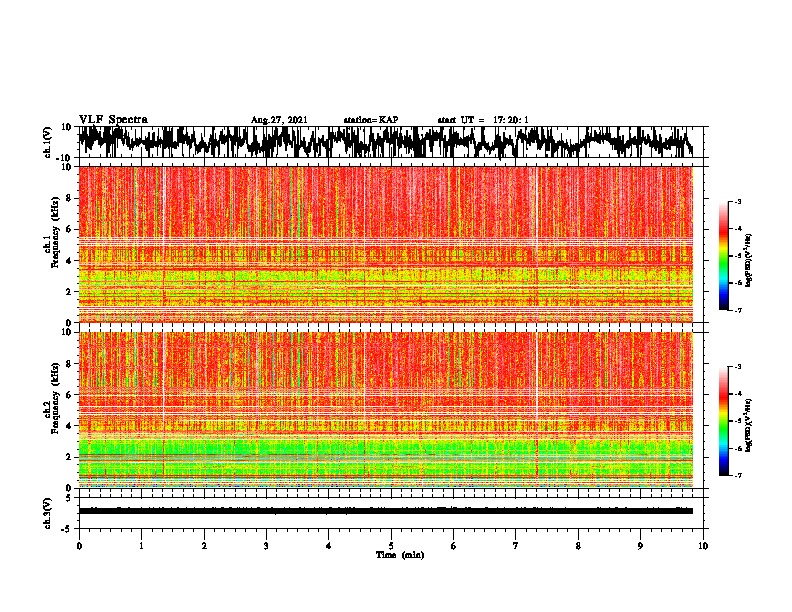Viewport: 792px width, 612px height.
Task: Click the ch.1(V) waveform panel
Action: [391, 142]
